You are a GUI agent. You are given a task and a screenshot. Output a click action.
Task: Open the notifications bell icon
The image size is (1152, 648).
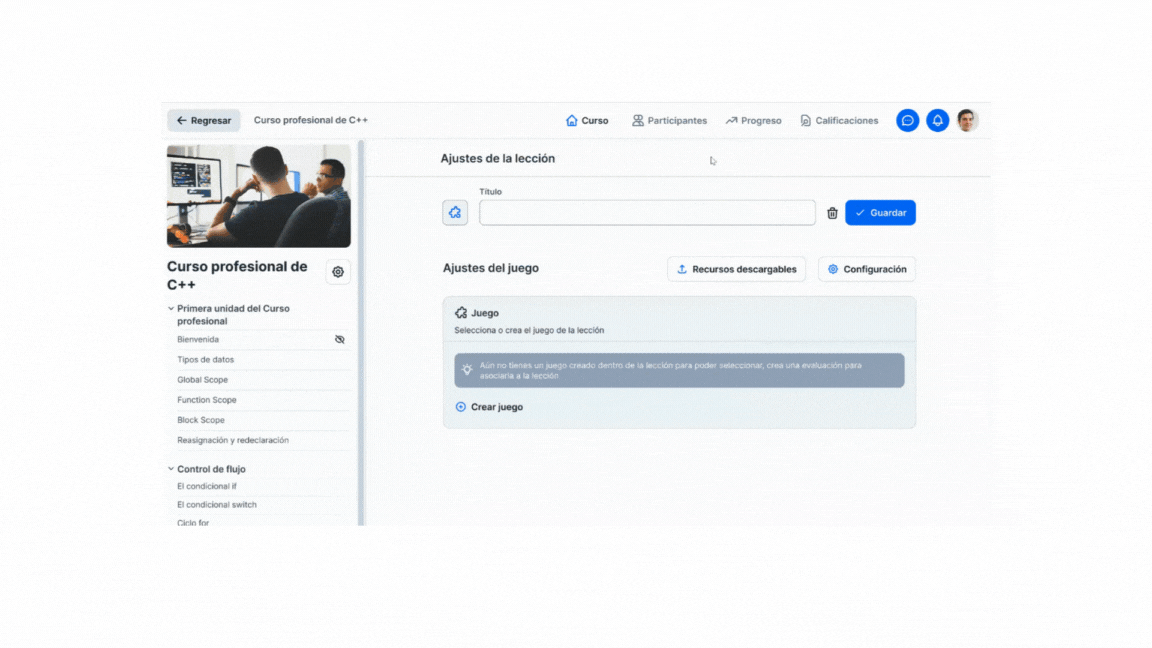pyautogui.click(x=937, y=120)
